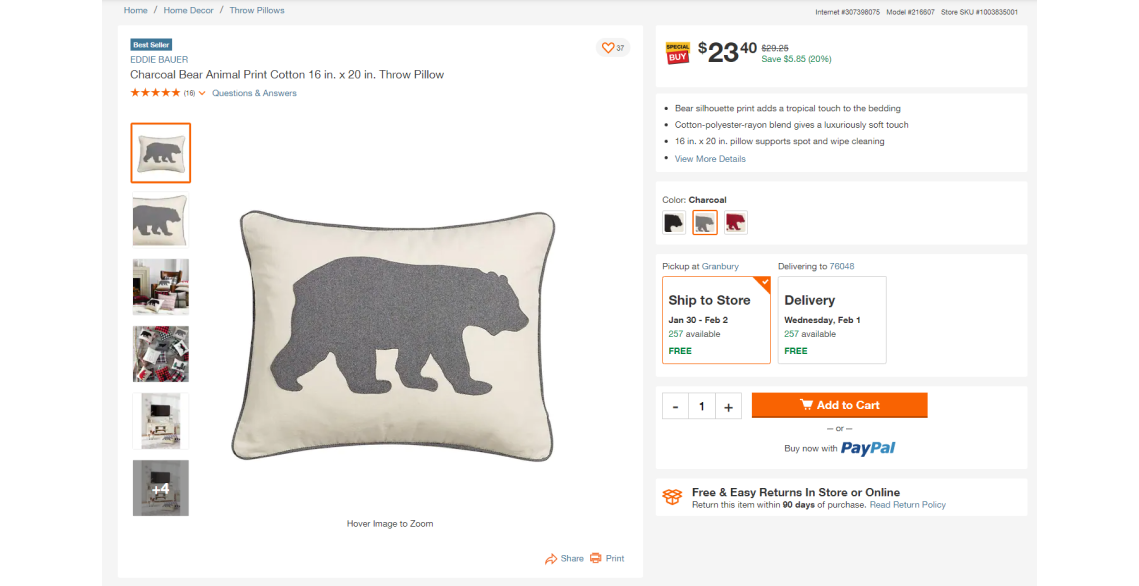Click the PayPal logo

pyautogui.click(x=868, y=448)
